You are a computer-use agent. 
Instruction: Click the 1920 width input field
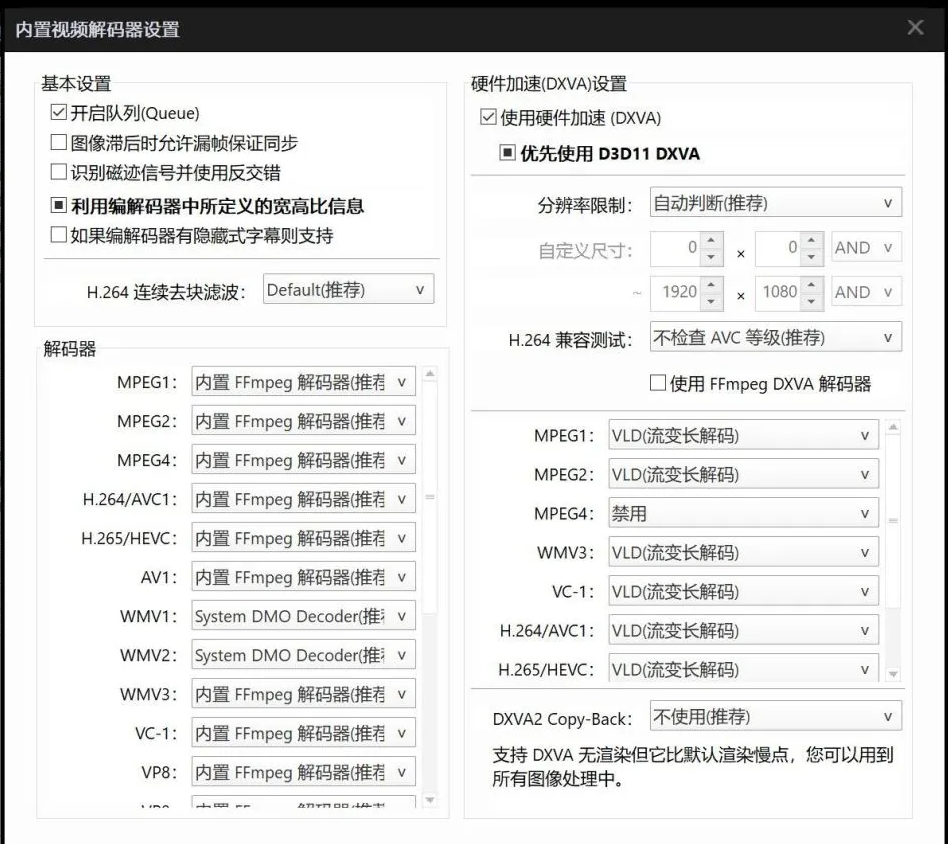coord(676,293)
